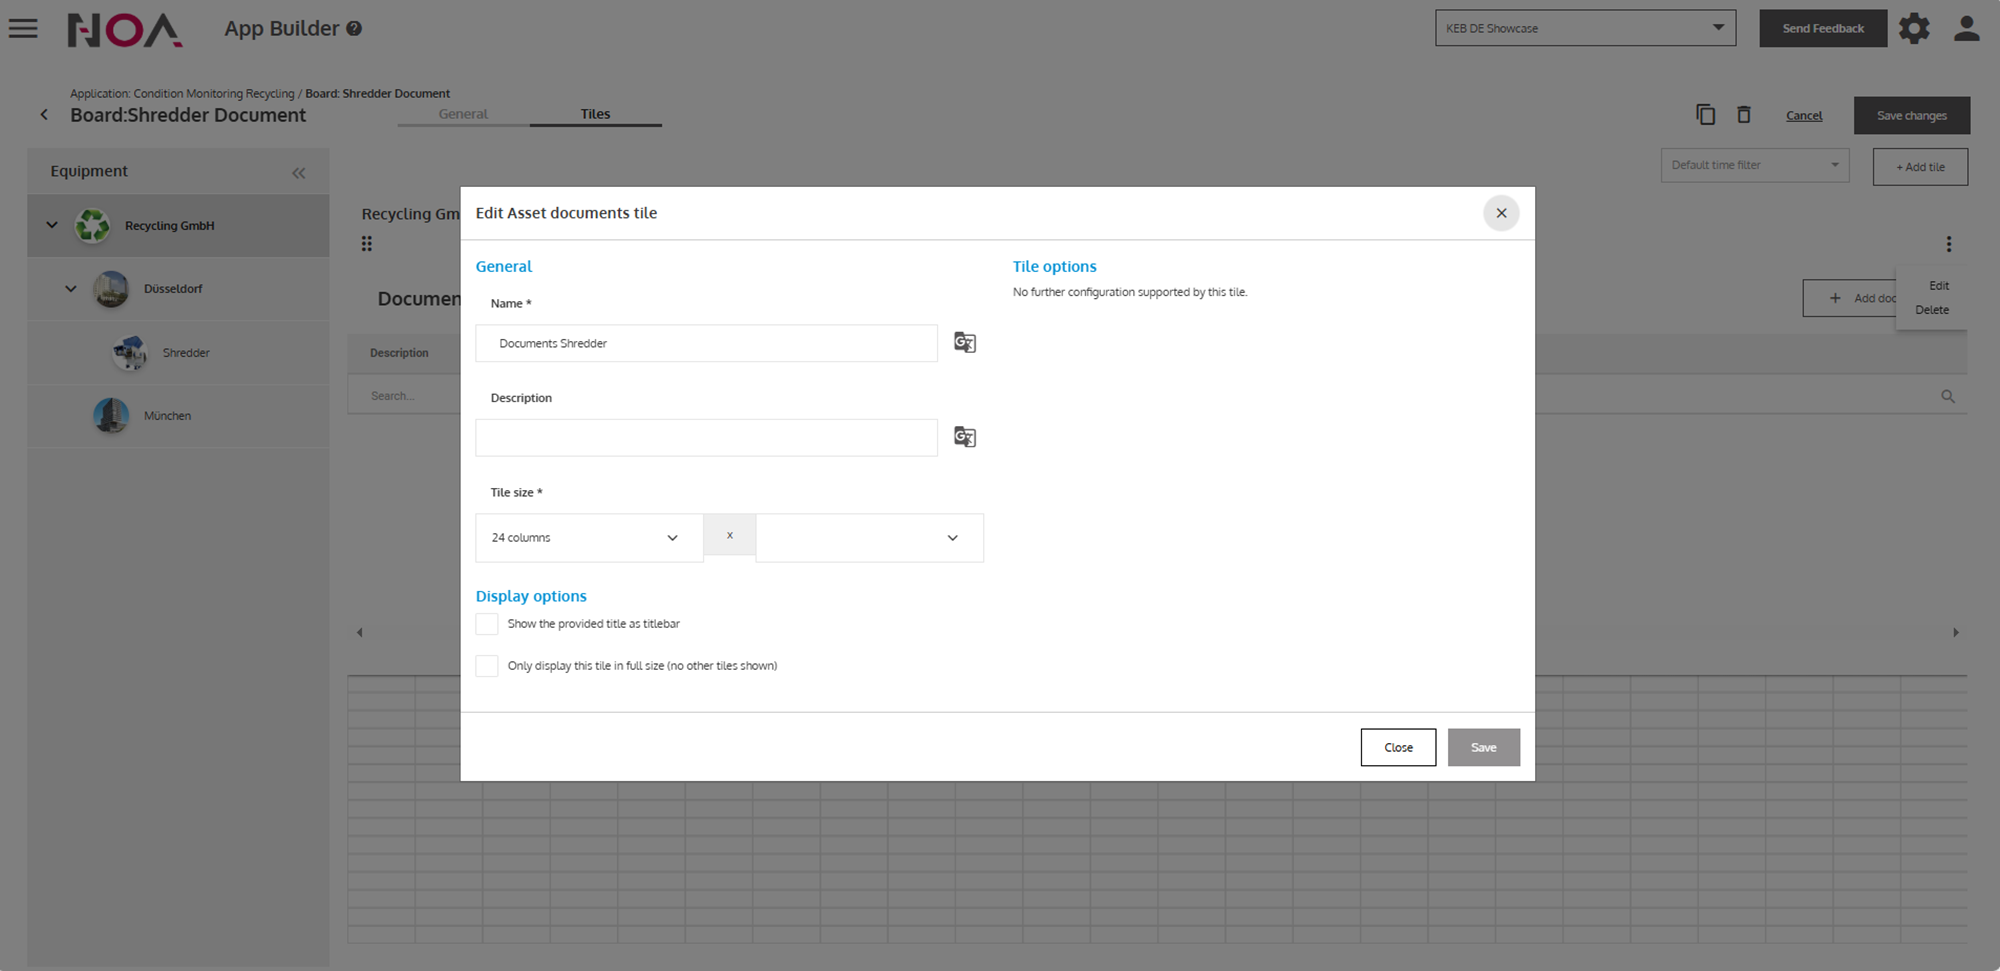Open the 24 columns tile size dropdown
The height and width of the screenshot is (971, 2000).
click(588, 538)
